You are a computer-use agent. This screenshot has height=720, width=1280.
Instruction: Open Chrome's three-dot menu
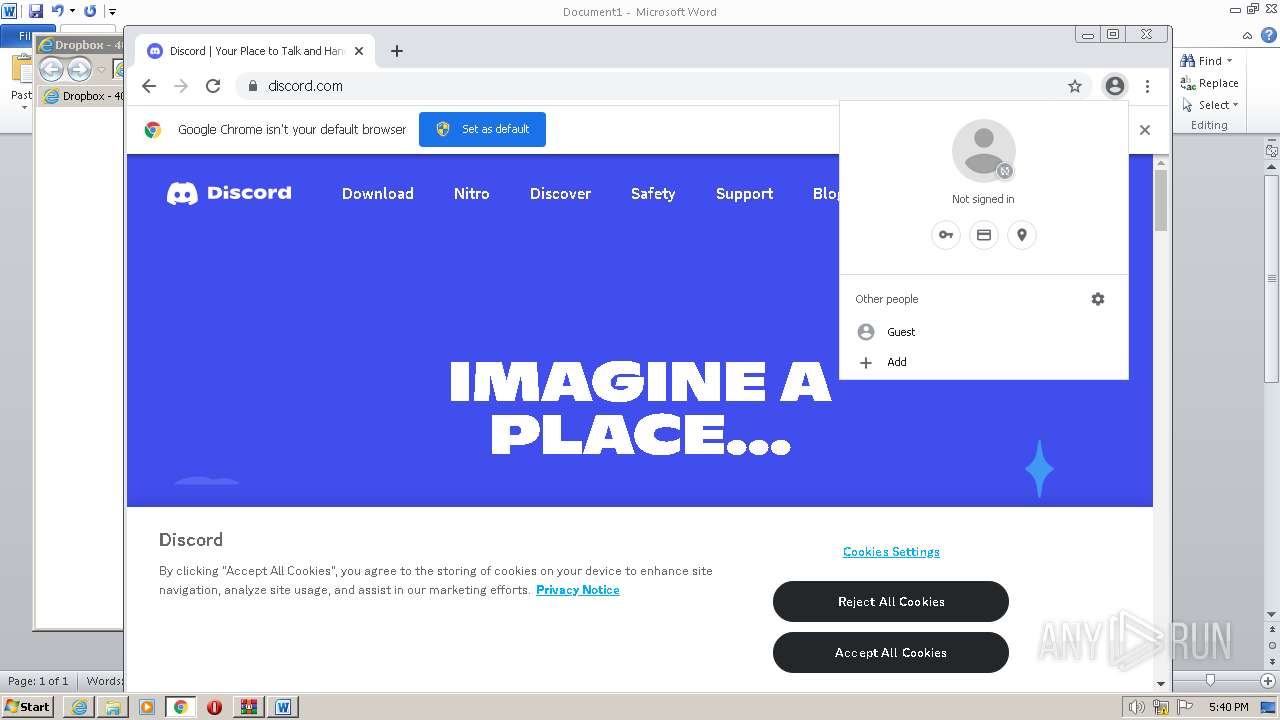click(x=1148, y=86)
